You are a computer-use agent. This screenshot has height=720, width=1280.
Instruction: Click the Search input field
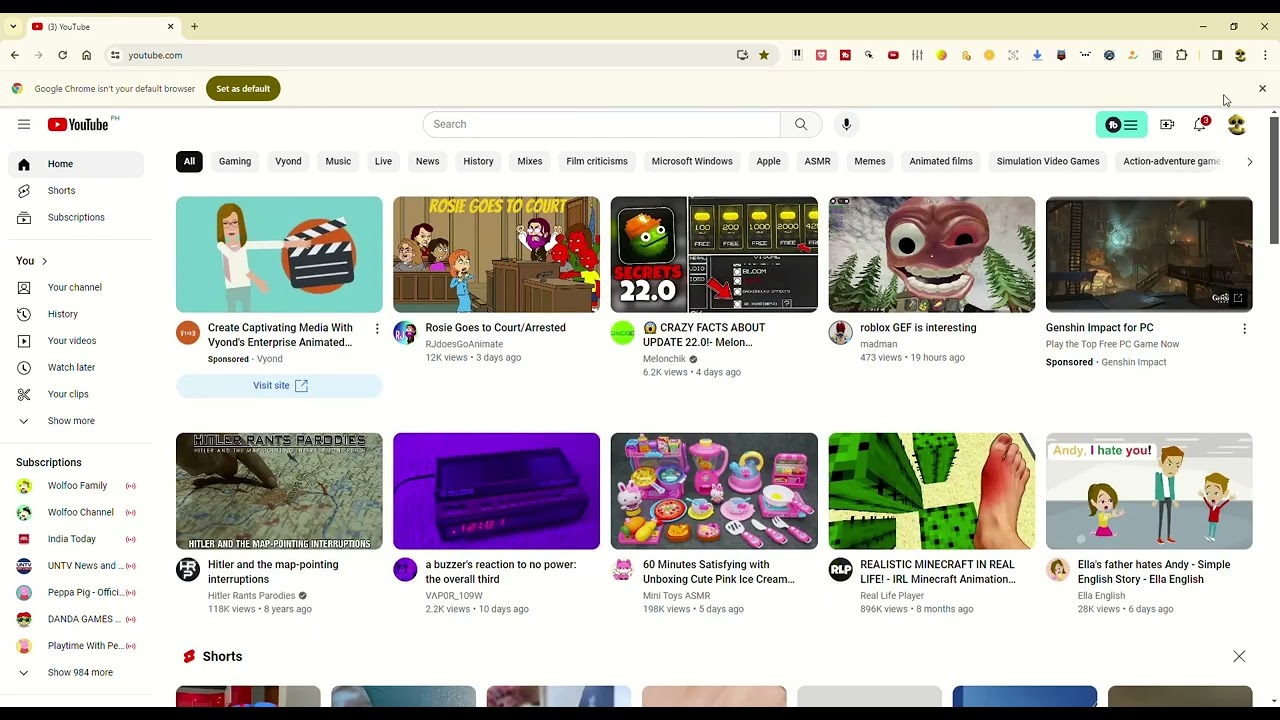coord(601,124)
